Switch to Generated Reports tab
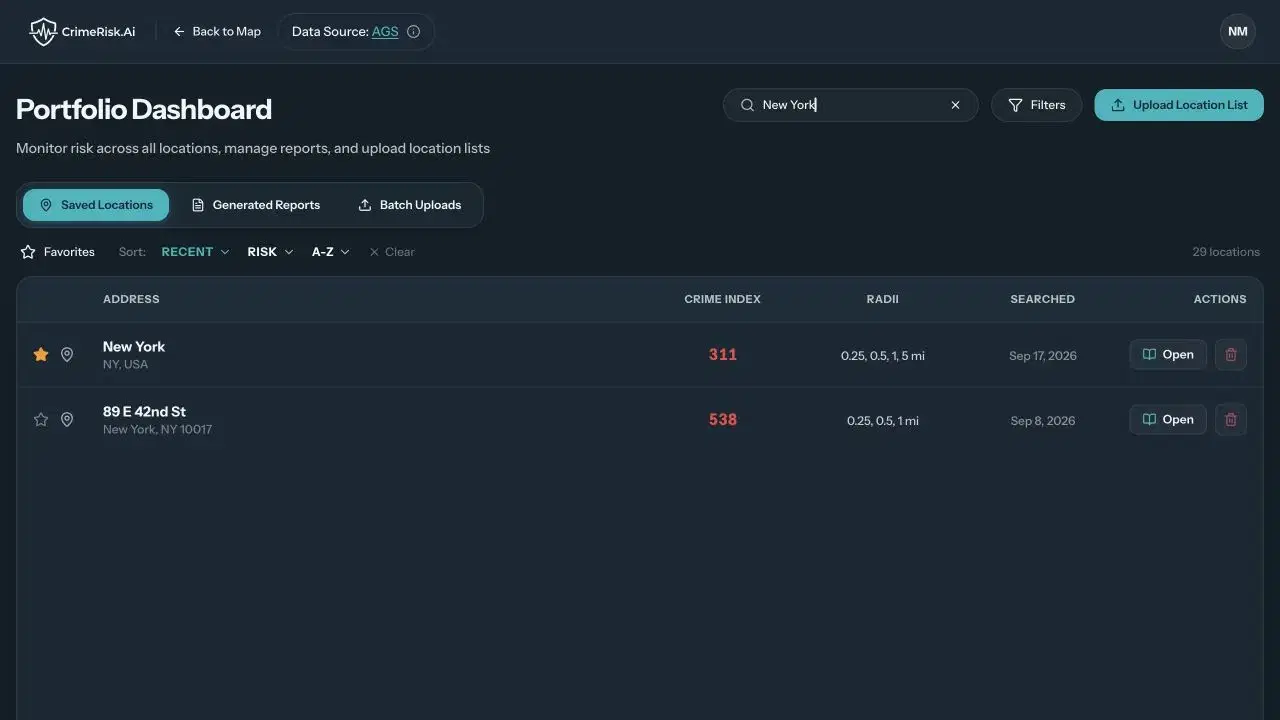Screen dimensions: 1280x720 pos(256,205)
